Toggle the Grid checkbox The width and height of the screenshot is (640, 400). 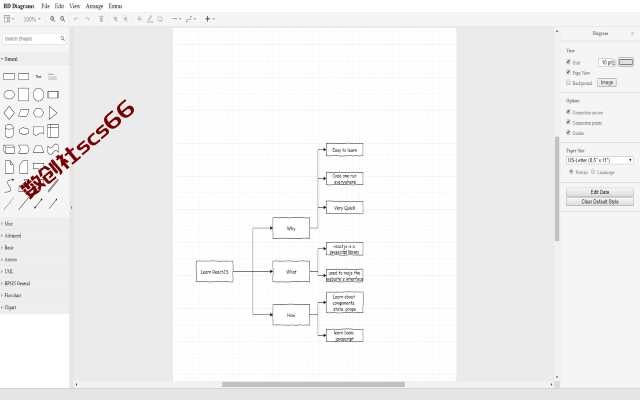(x=568, y=62)
